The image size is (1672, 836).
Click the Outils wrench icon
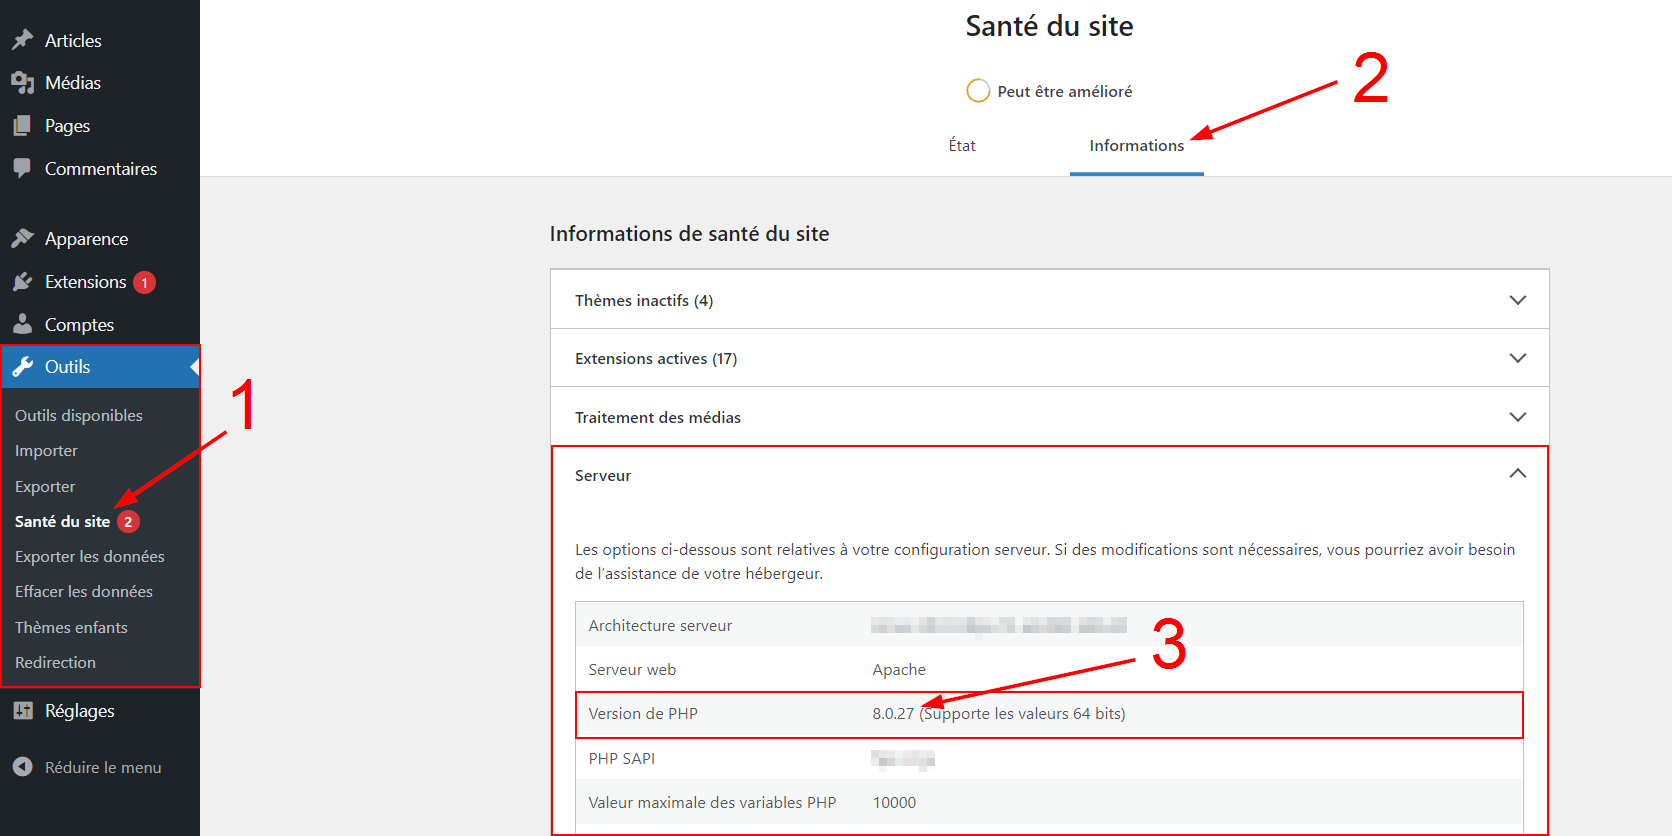point(22,367)
